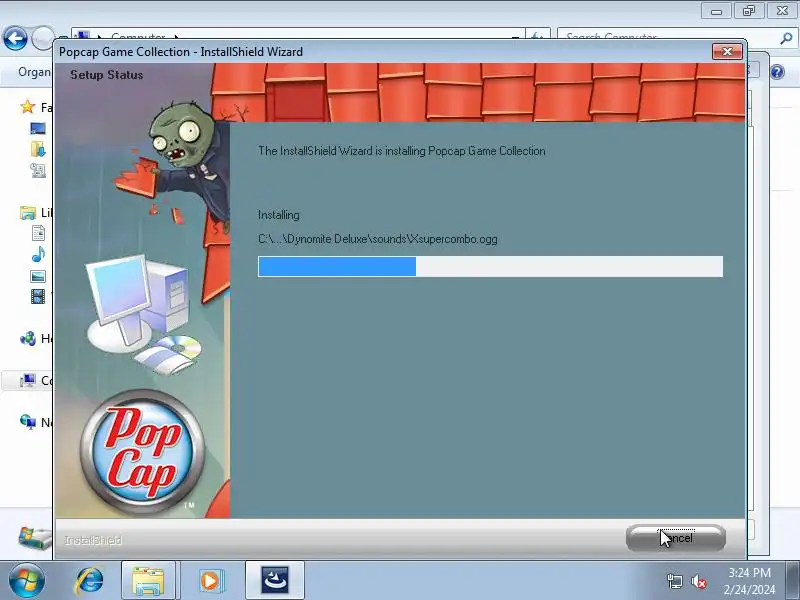Screen dimensions: 800x600
Task: Click the installation progress bar
Action: pos(490,266)
